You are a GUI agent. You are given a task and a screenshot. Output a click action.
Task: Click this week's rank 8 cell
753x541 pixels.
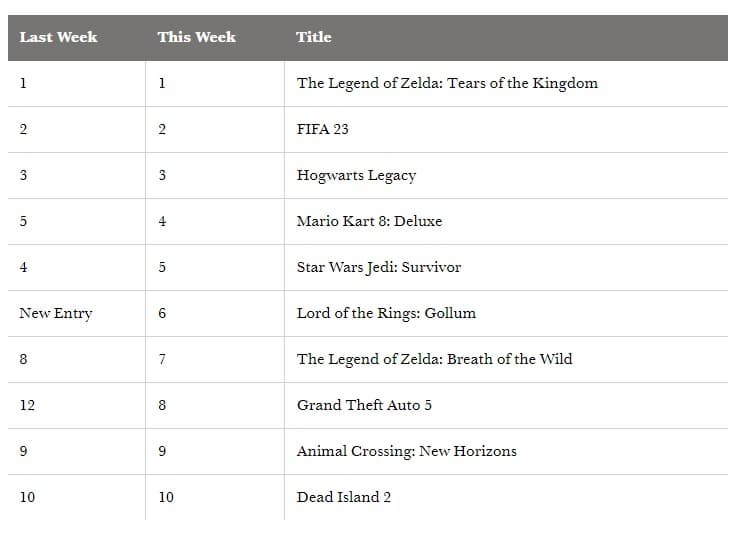coord(162,405)
